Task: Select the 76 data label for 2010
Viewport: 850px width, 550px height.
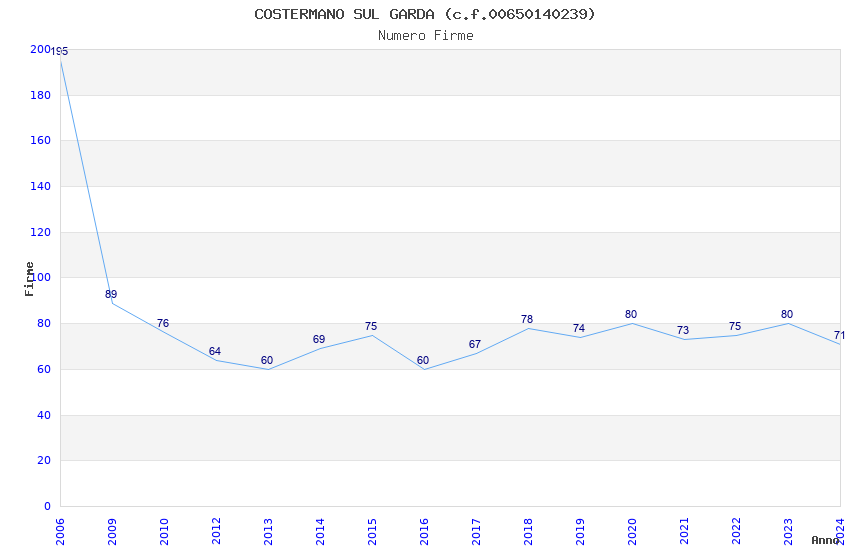Action: 163,323
